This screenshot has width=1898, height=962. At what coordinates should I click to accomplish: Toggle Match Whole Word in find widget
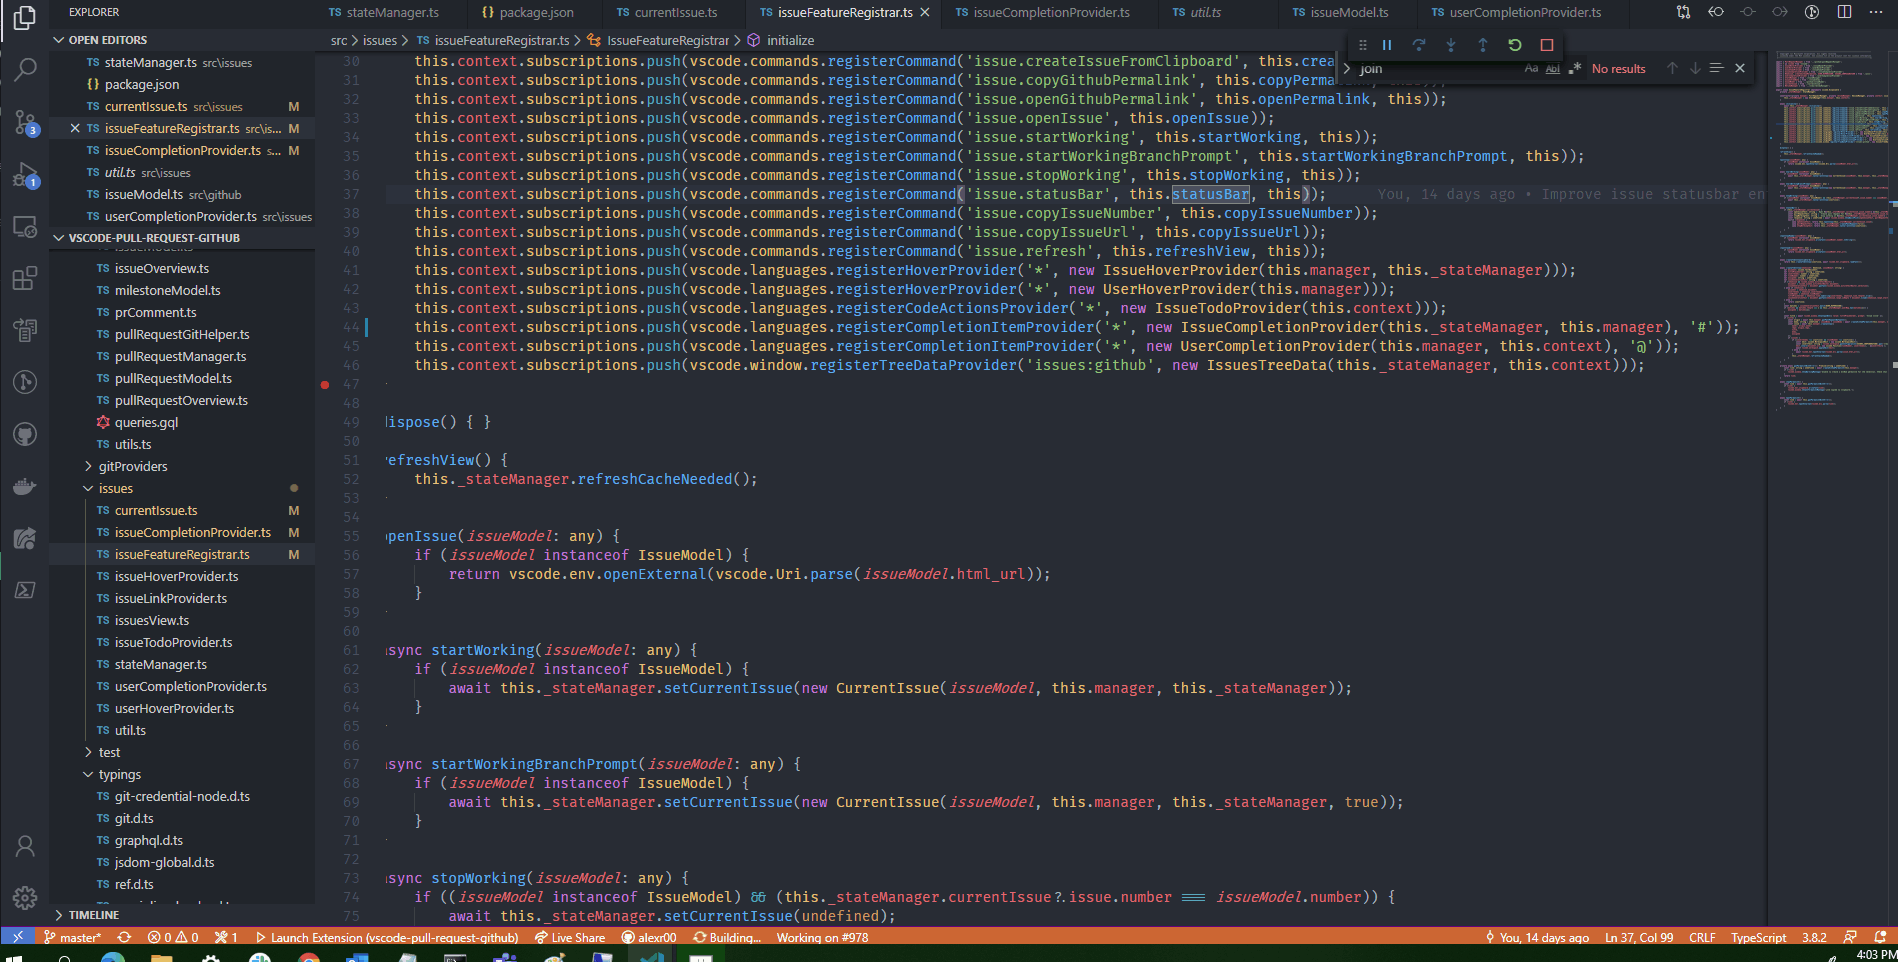coord(1552,68)
